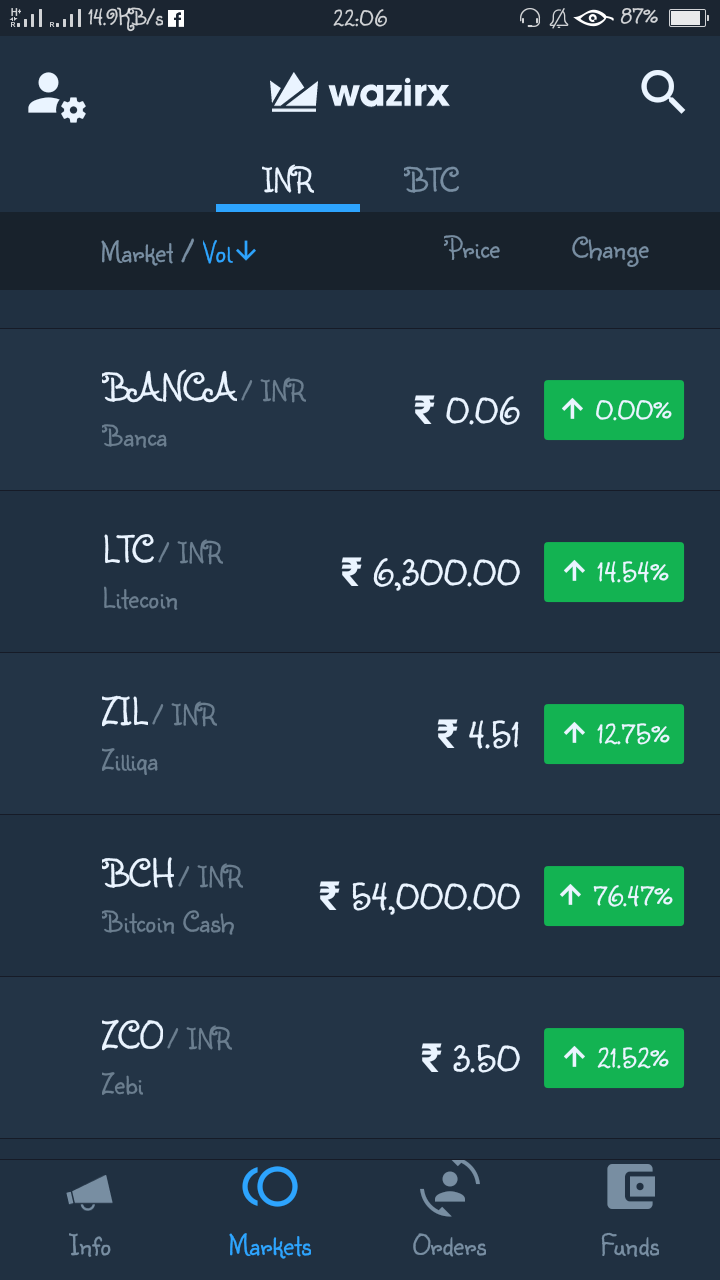The width and height of the screenshot is (720, 1280).
Task: Sort the list by Price column
Action: coord(472,250)
